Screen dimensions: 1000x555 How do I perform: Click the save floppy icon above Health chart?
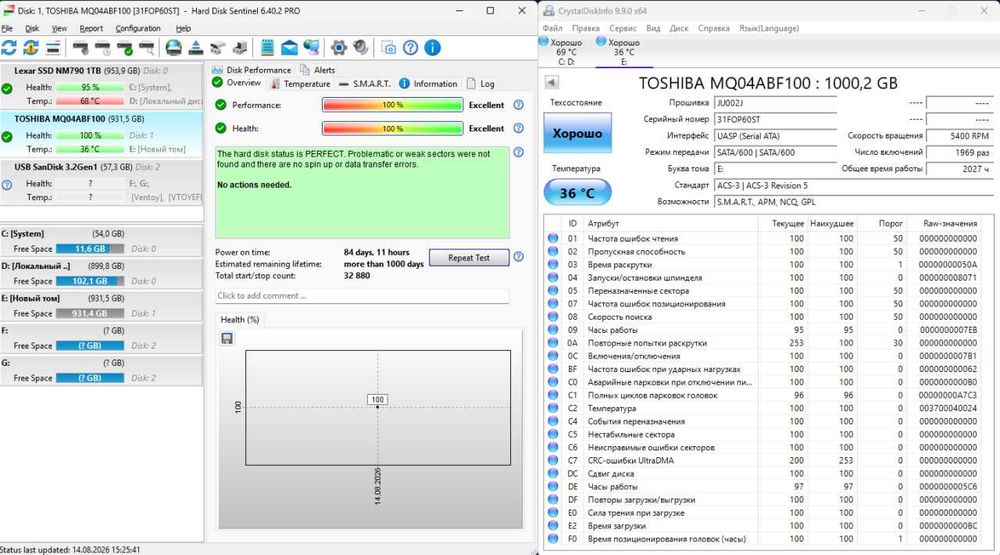click(227, 338)
